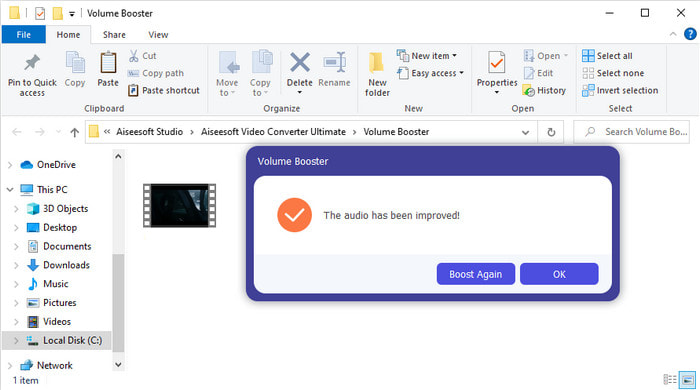Click Select none
This screenshot has height=390, width=700.
pyautogui.click(x=613, y=73)
